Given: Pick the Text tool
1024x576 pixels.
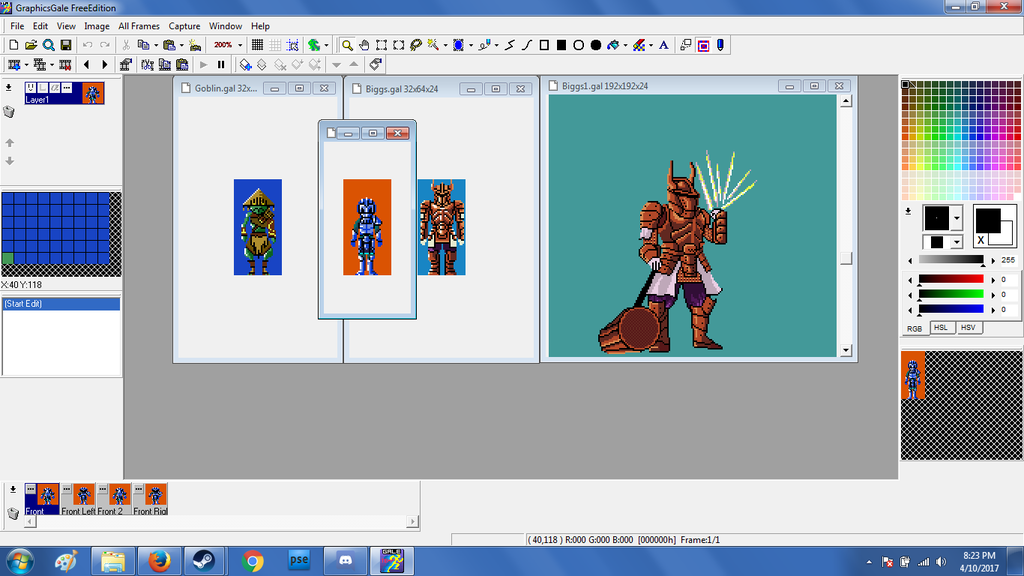Looking at the screenshot, I should point(662,45).
